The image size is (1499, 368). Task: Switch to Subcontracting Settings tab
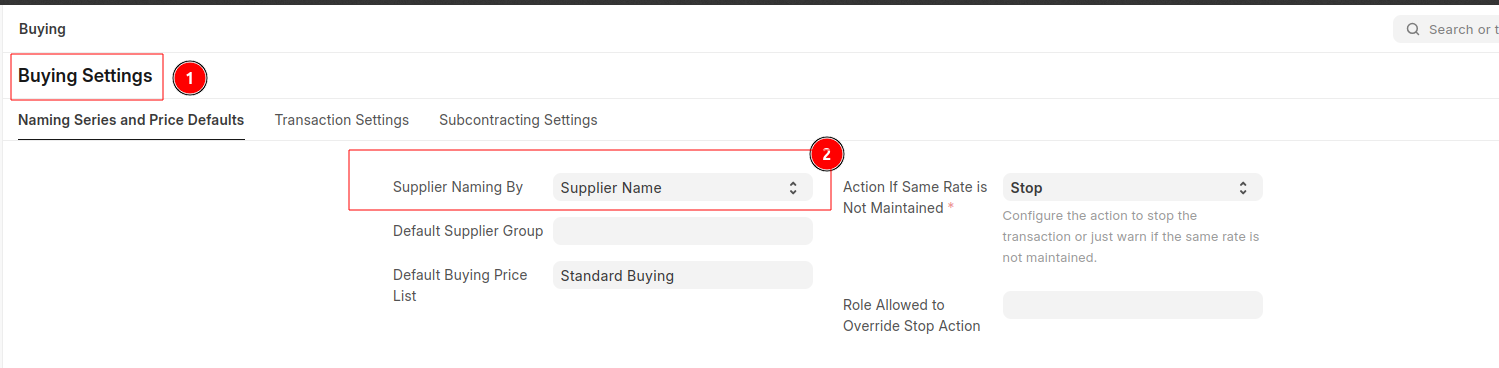coord(518,120)
